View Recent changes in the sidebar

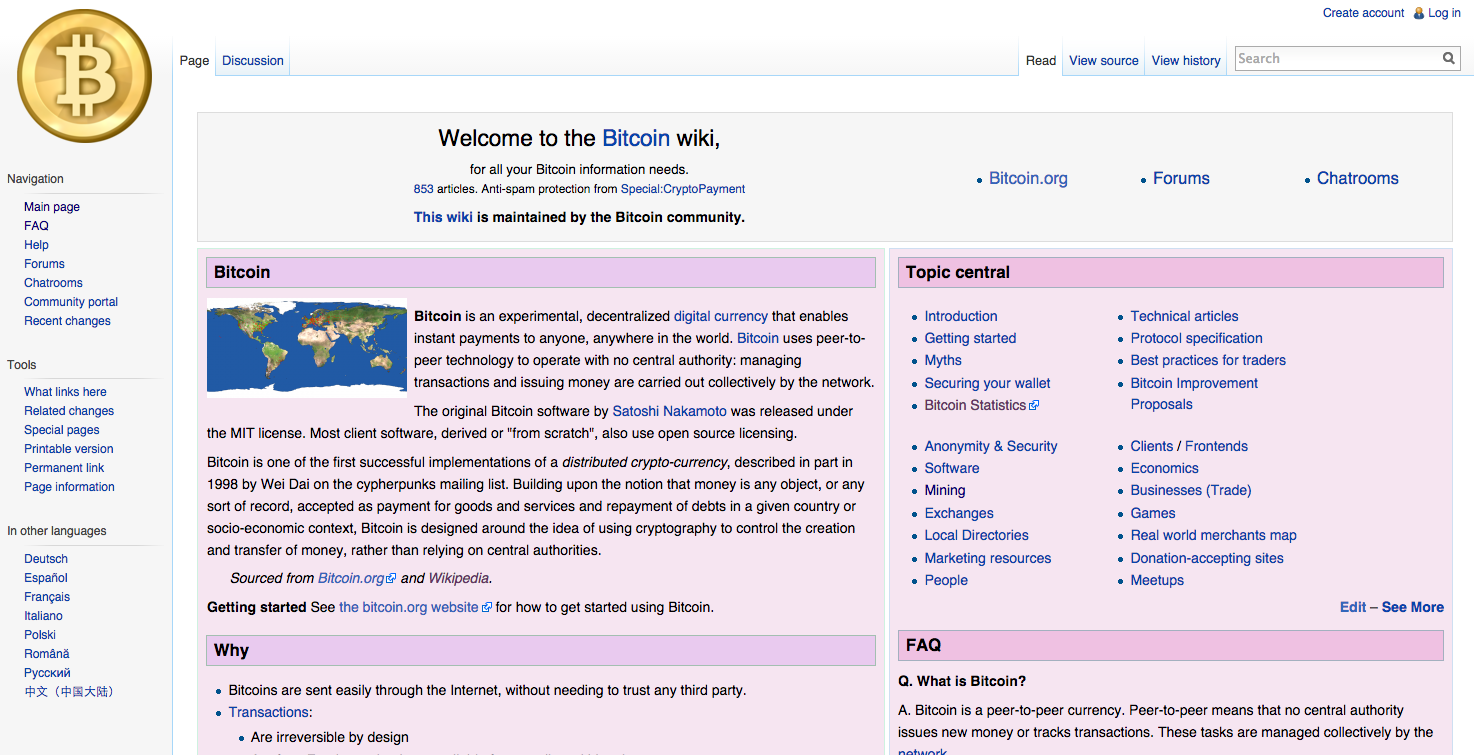point(67,321)
